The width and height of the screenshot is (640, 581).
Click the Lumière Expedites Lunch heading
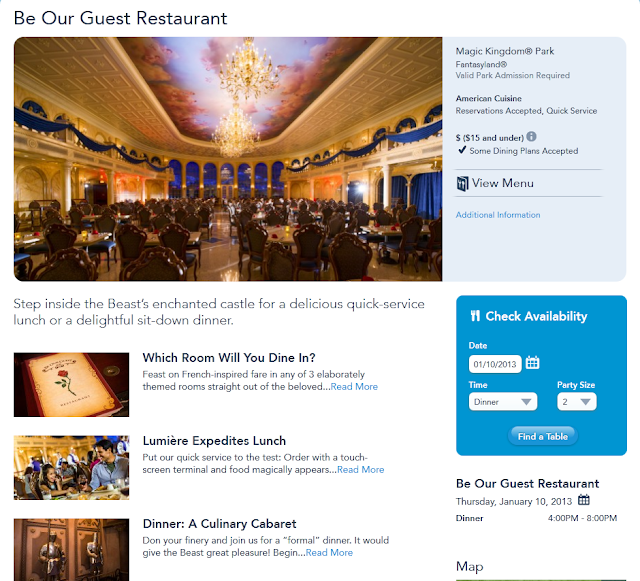214,441
